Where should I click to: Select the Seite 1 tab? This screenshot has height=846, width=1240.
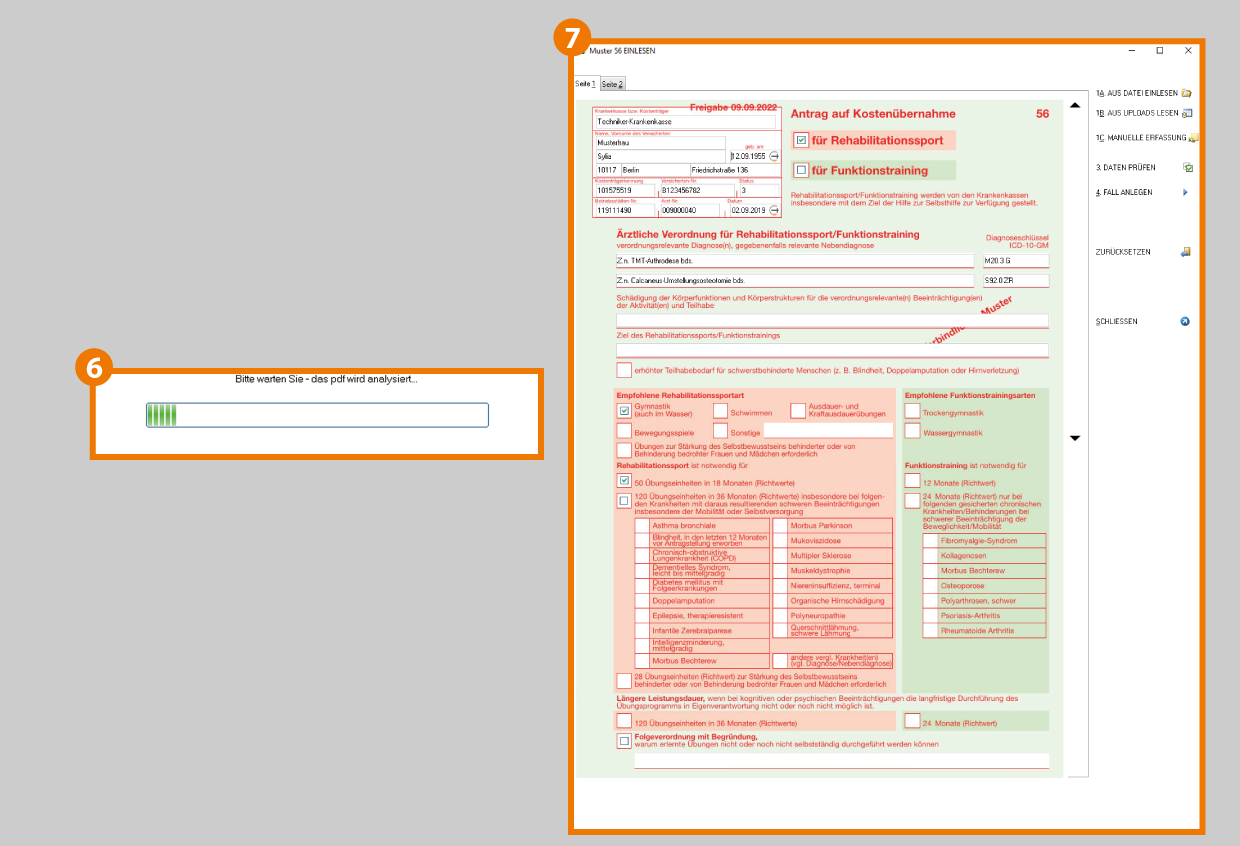[586, 84]
